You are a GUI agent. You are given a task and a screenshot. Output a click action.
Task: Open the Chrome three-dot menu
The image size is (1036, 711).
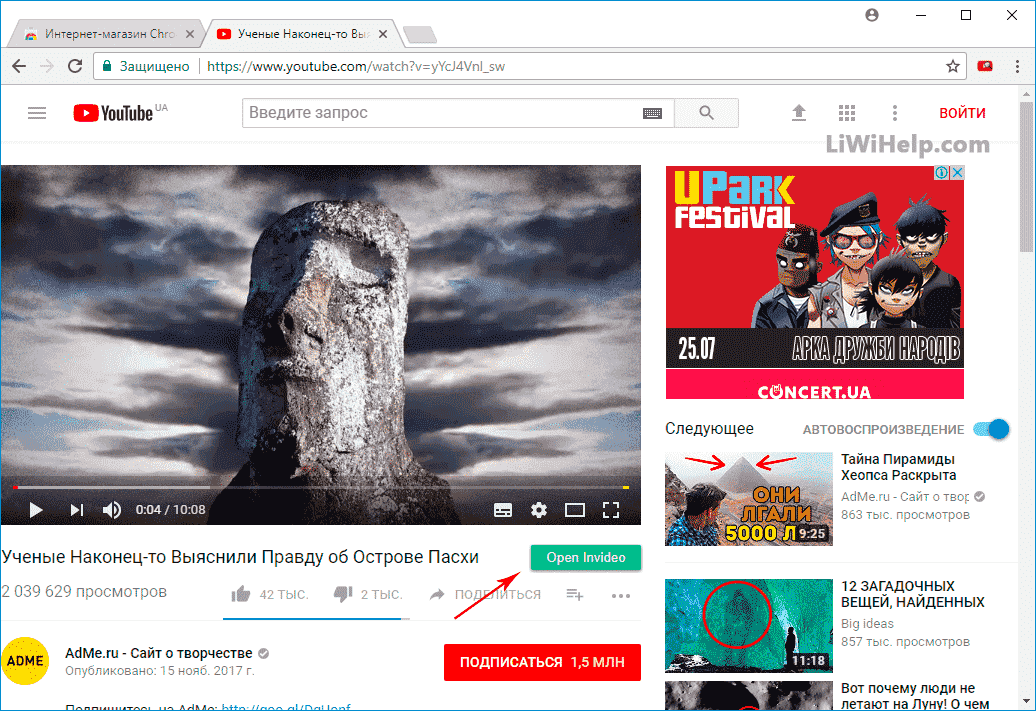(1018, 66)
